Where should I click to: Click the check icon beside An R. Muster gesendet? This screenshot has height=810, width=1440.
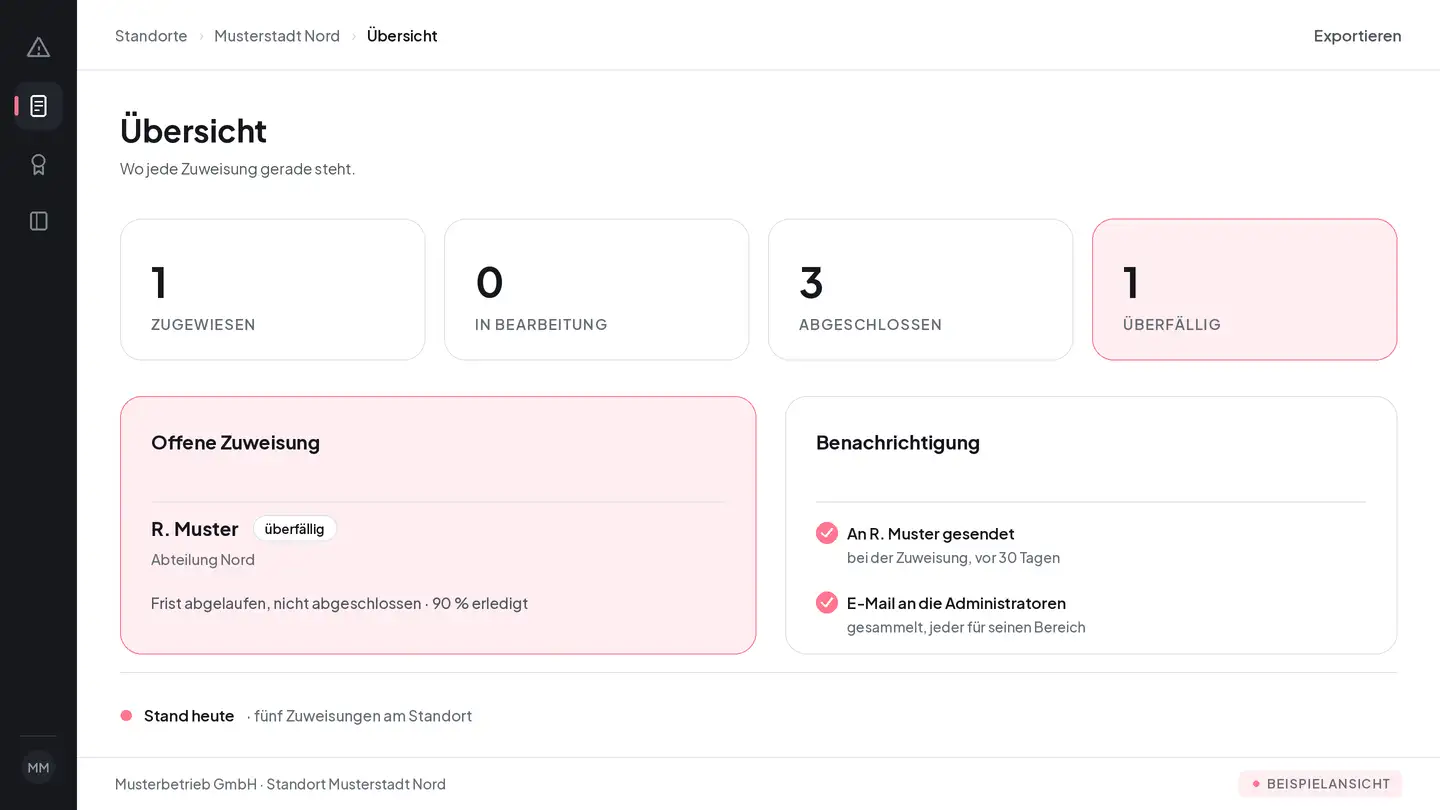[827, 533]
